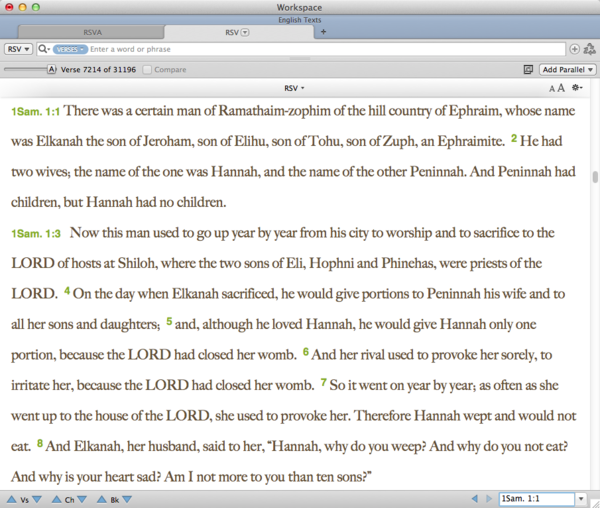Click the word 'Jeroham' in verse 1
The image size is (600, 508).
[168, 141]
